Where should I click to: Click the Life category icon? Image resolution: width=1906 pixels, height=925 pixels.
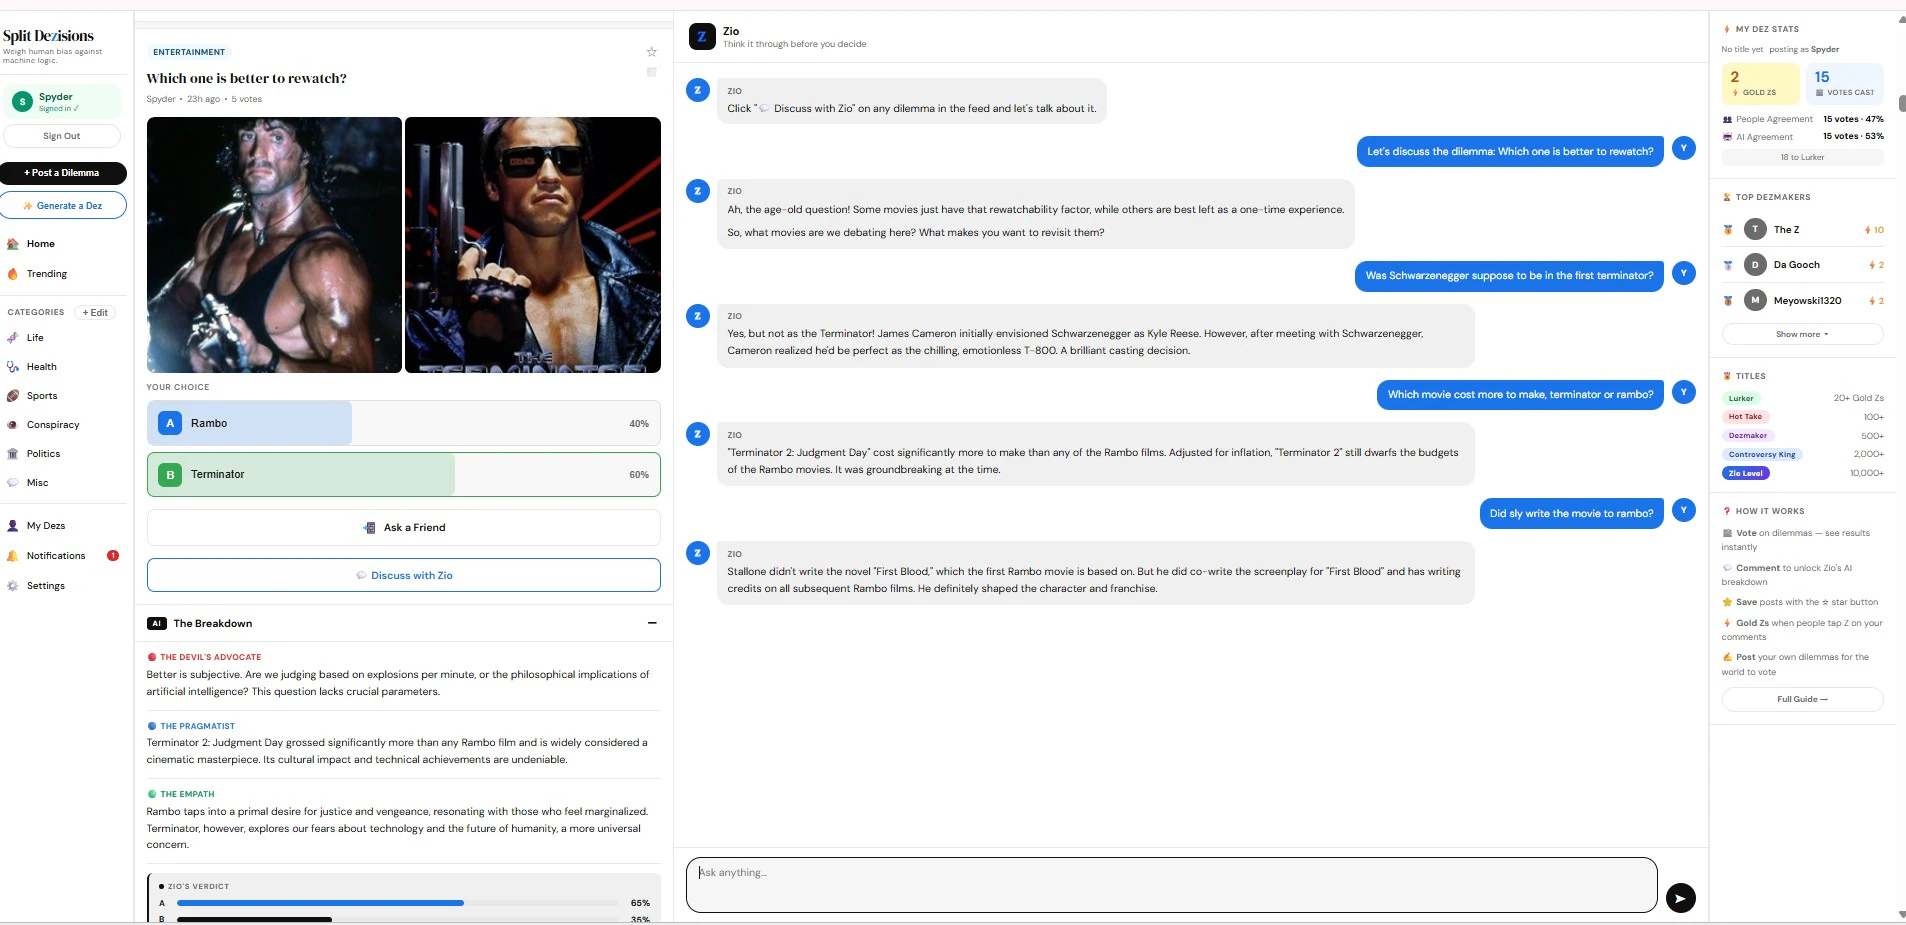13,338
